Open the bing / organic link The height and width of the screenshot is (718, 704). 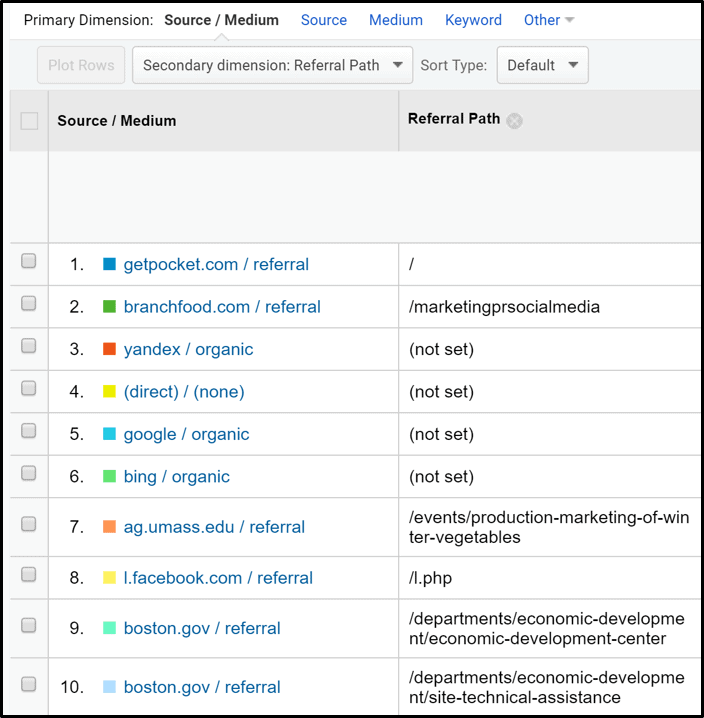(x=176, y=477)
